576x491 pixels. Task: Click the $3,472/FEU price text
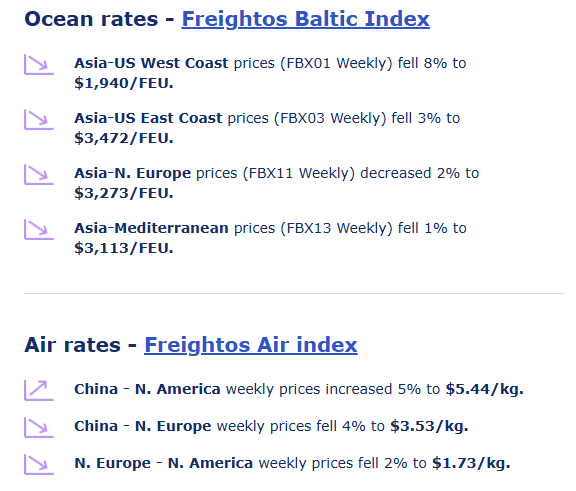124,138
